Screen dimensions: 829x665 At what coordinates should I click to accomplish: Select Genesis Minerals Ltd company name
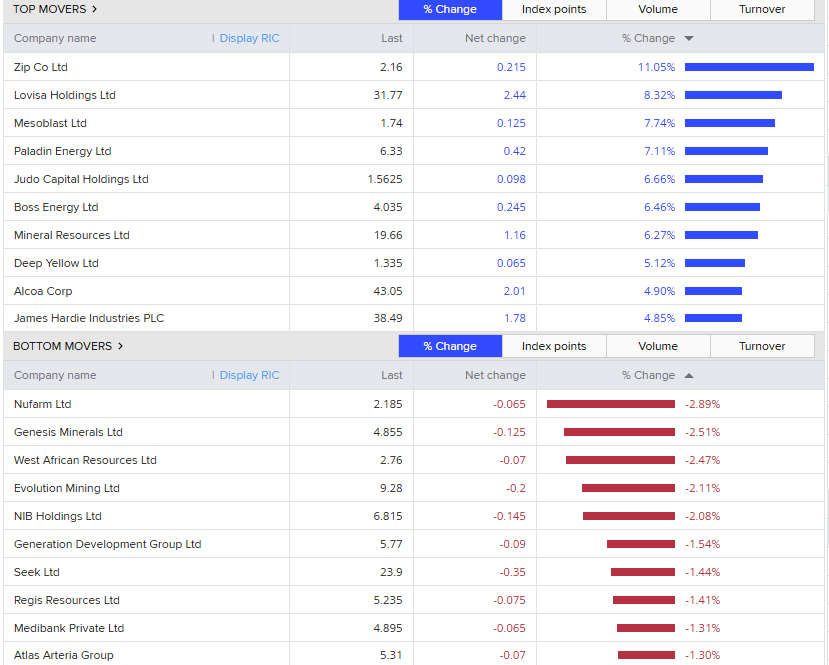tap(68, 432)
